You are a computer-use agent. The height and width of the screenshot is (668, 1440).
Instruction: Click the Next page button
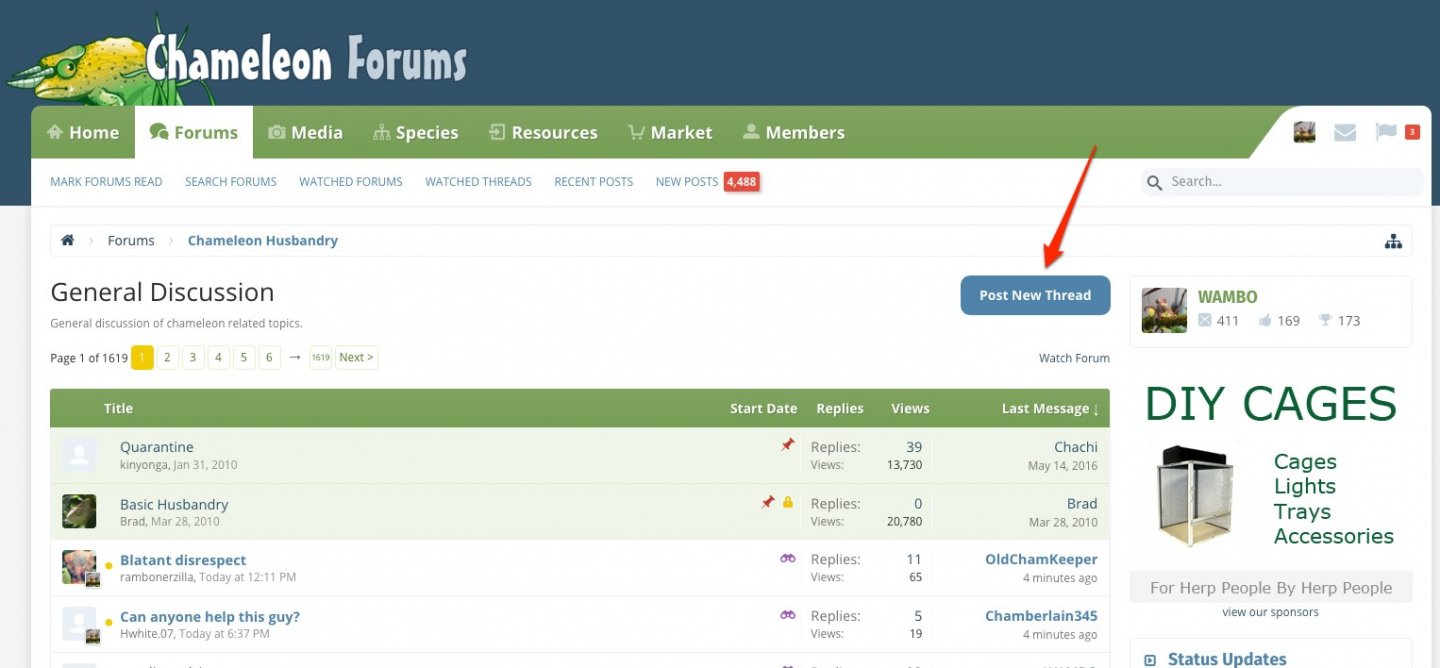click(x=355, y=357)
